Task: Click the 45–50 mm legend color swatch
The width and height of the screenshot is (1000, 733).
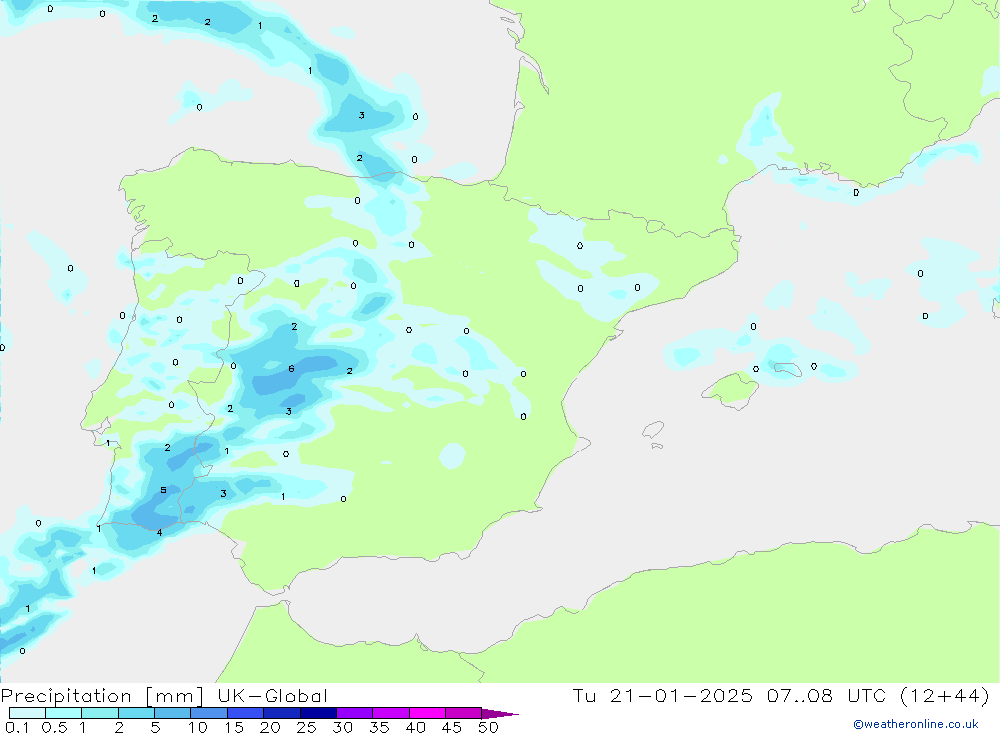Action: 464,713
